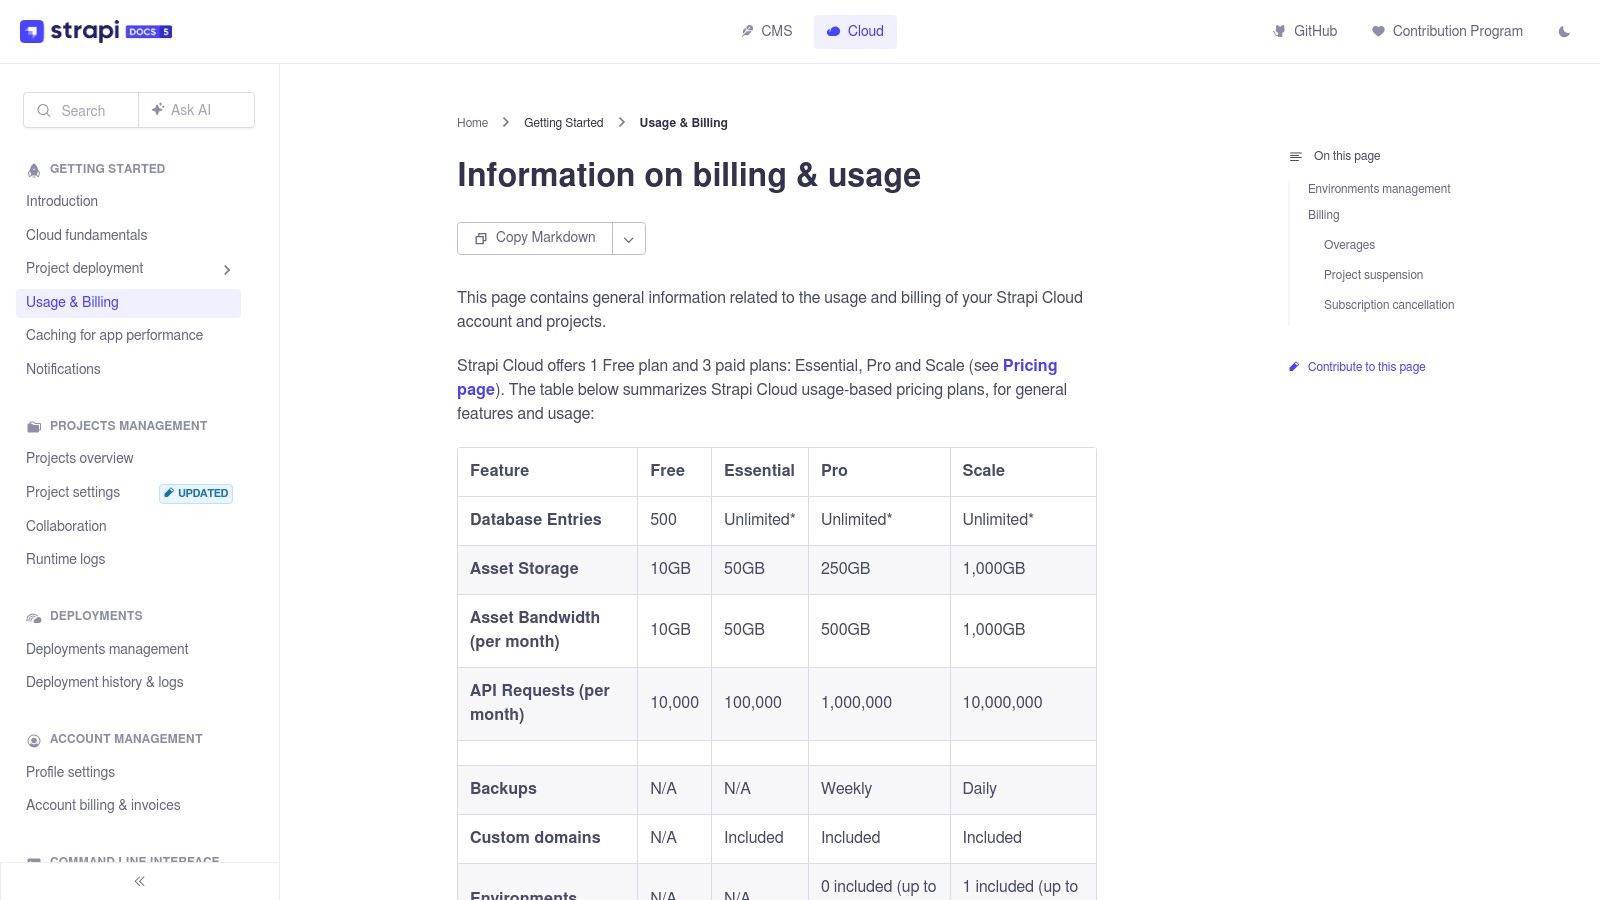Click the Deployments section icon
The image size is (1600, 900).
34,617
